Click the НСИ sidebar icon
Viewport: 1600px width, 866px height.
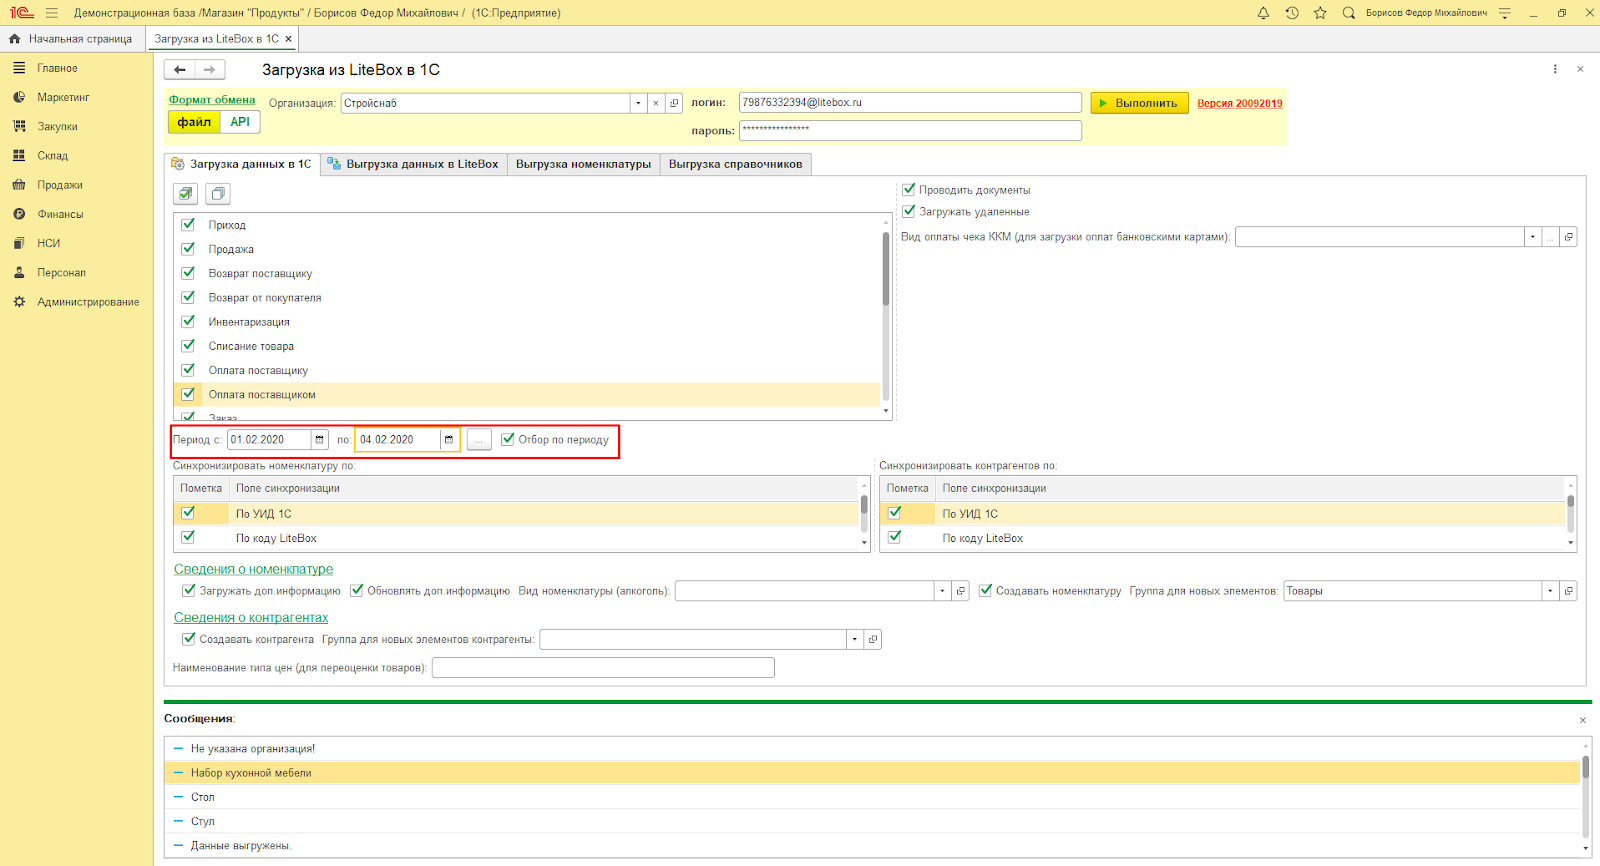point(18,243)
